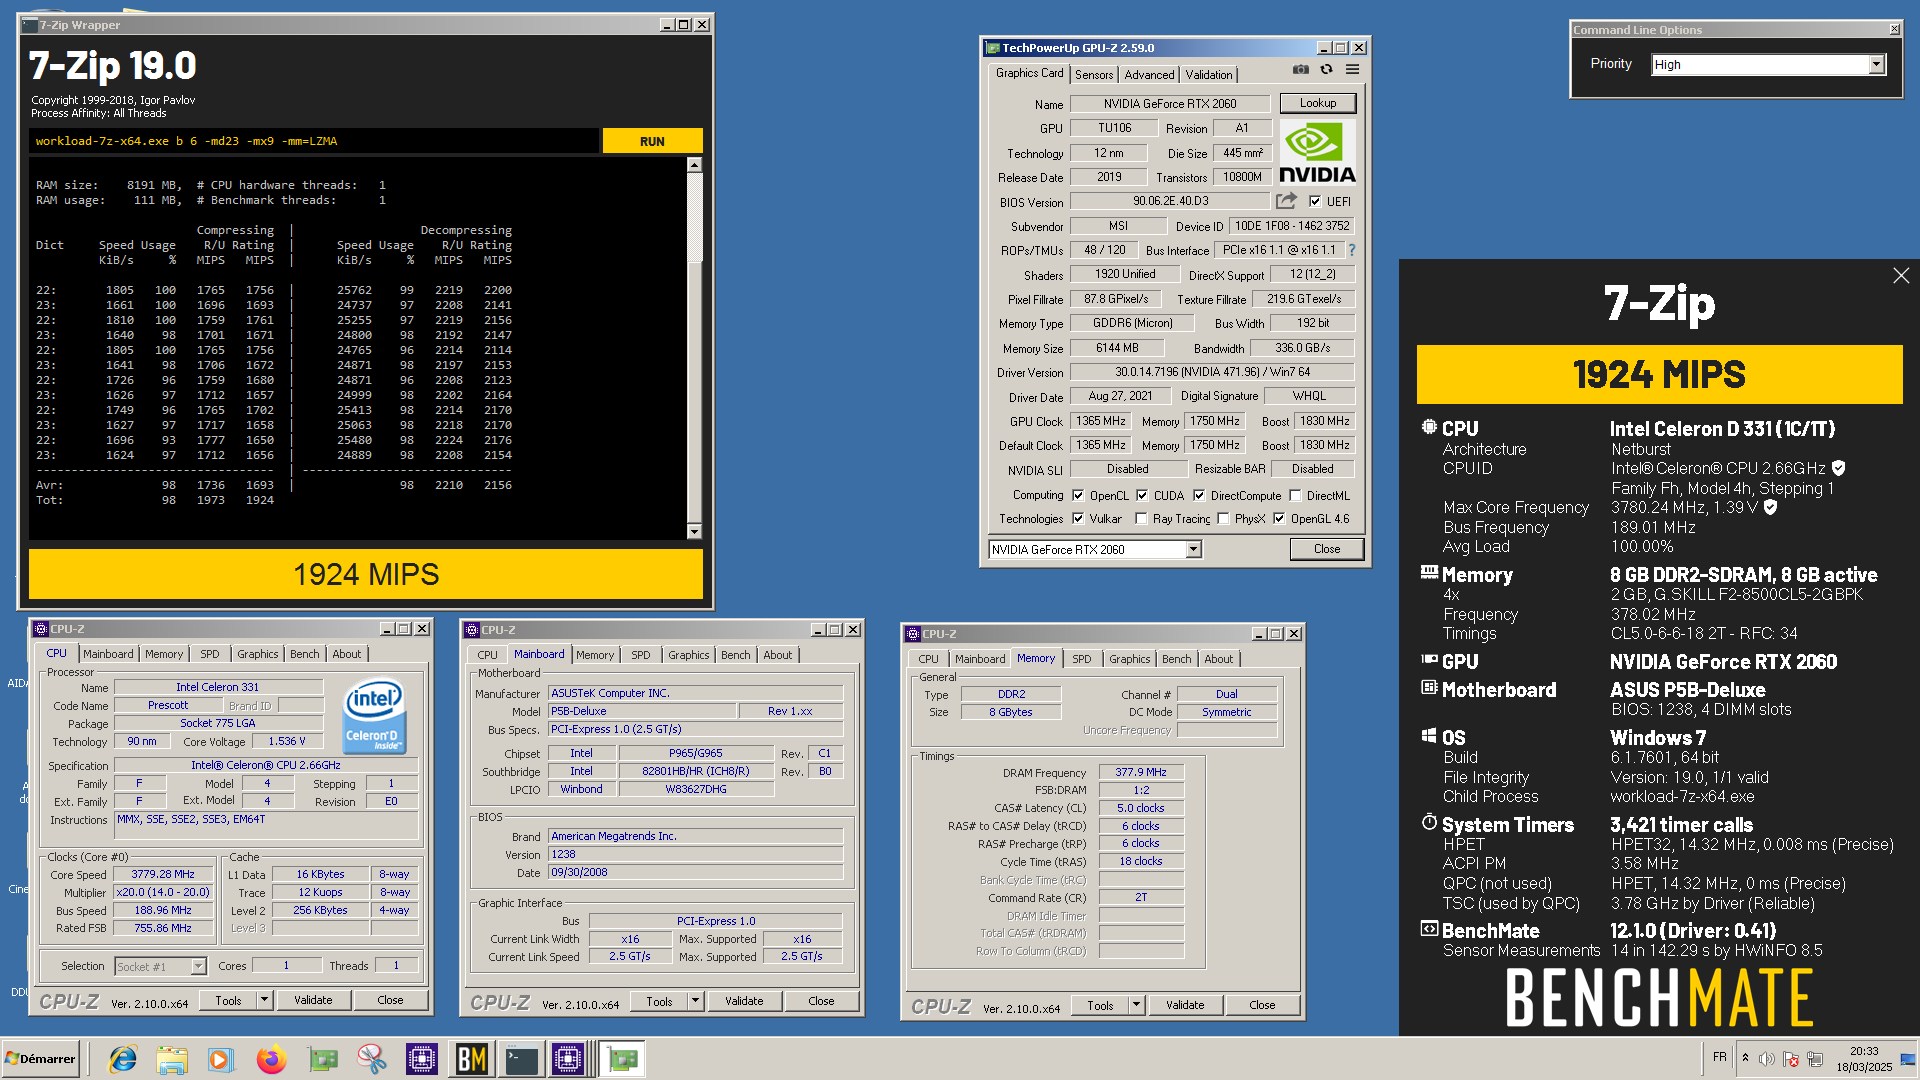Click the pinned CPU-Z icon left of BenchMate
1920x1080 pixels.
tap(421, 1059)
